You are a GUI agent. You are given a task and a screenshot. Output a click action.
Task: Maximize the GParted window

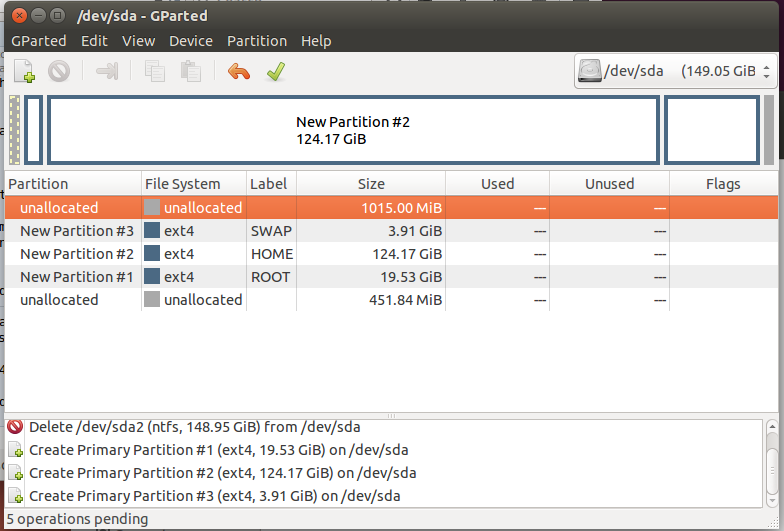coord(58,16)
